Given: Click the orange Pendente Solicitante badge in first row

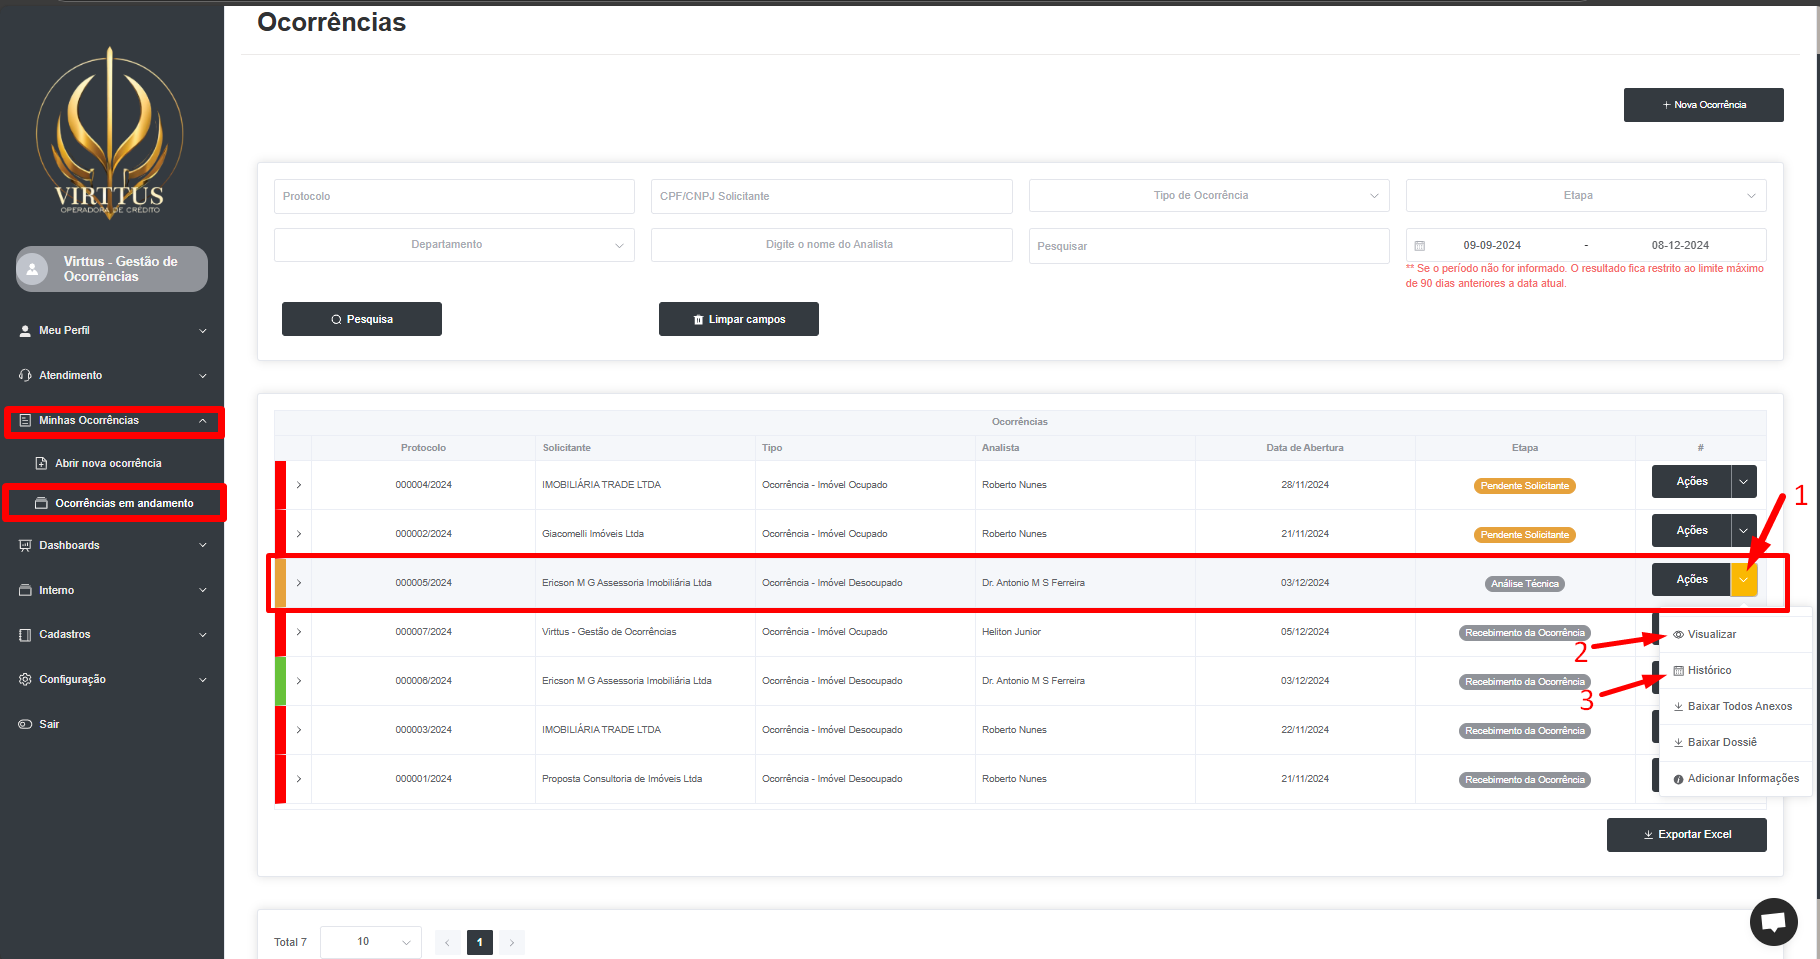Looking at the screenshot, I should point(1524,486).
